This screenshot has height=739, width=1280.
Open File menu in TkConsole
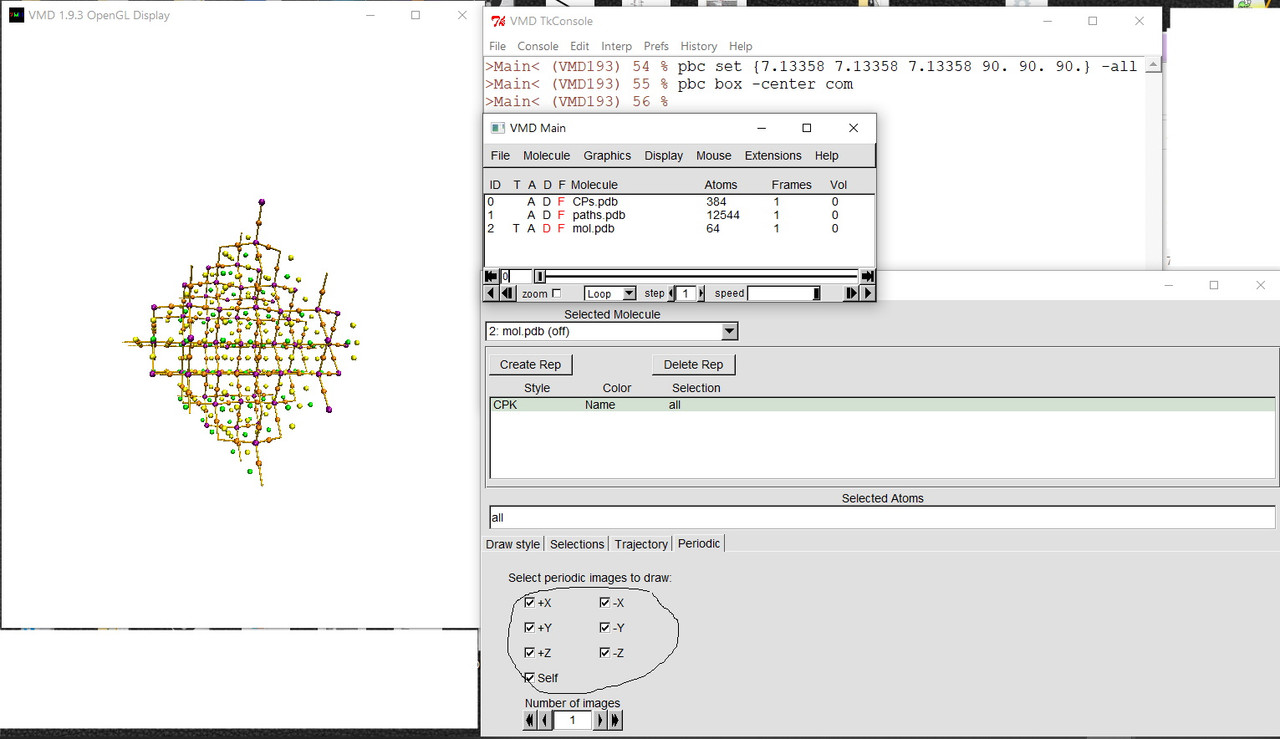pos(497,46)
